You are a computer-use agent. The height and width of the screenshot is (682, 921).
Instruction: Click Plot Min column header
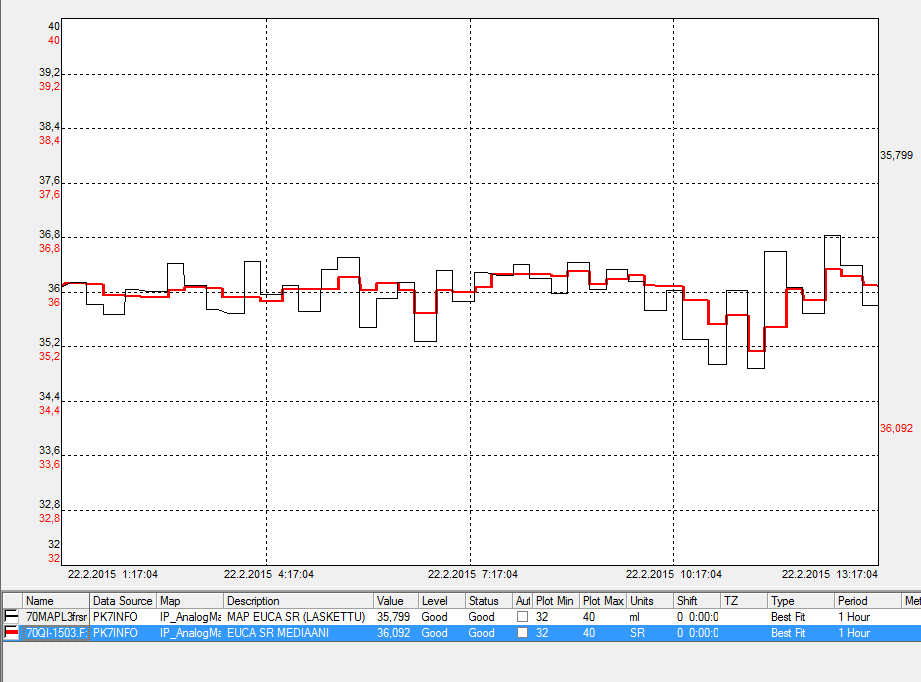coord(556,601)
